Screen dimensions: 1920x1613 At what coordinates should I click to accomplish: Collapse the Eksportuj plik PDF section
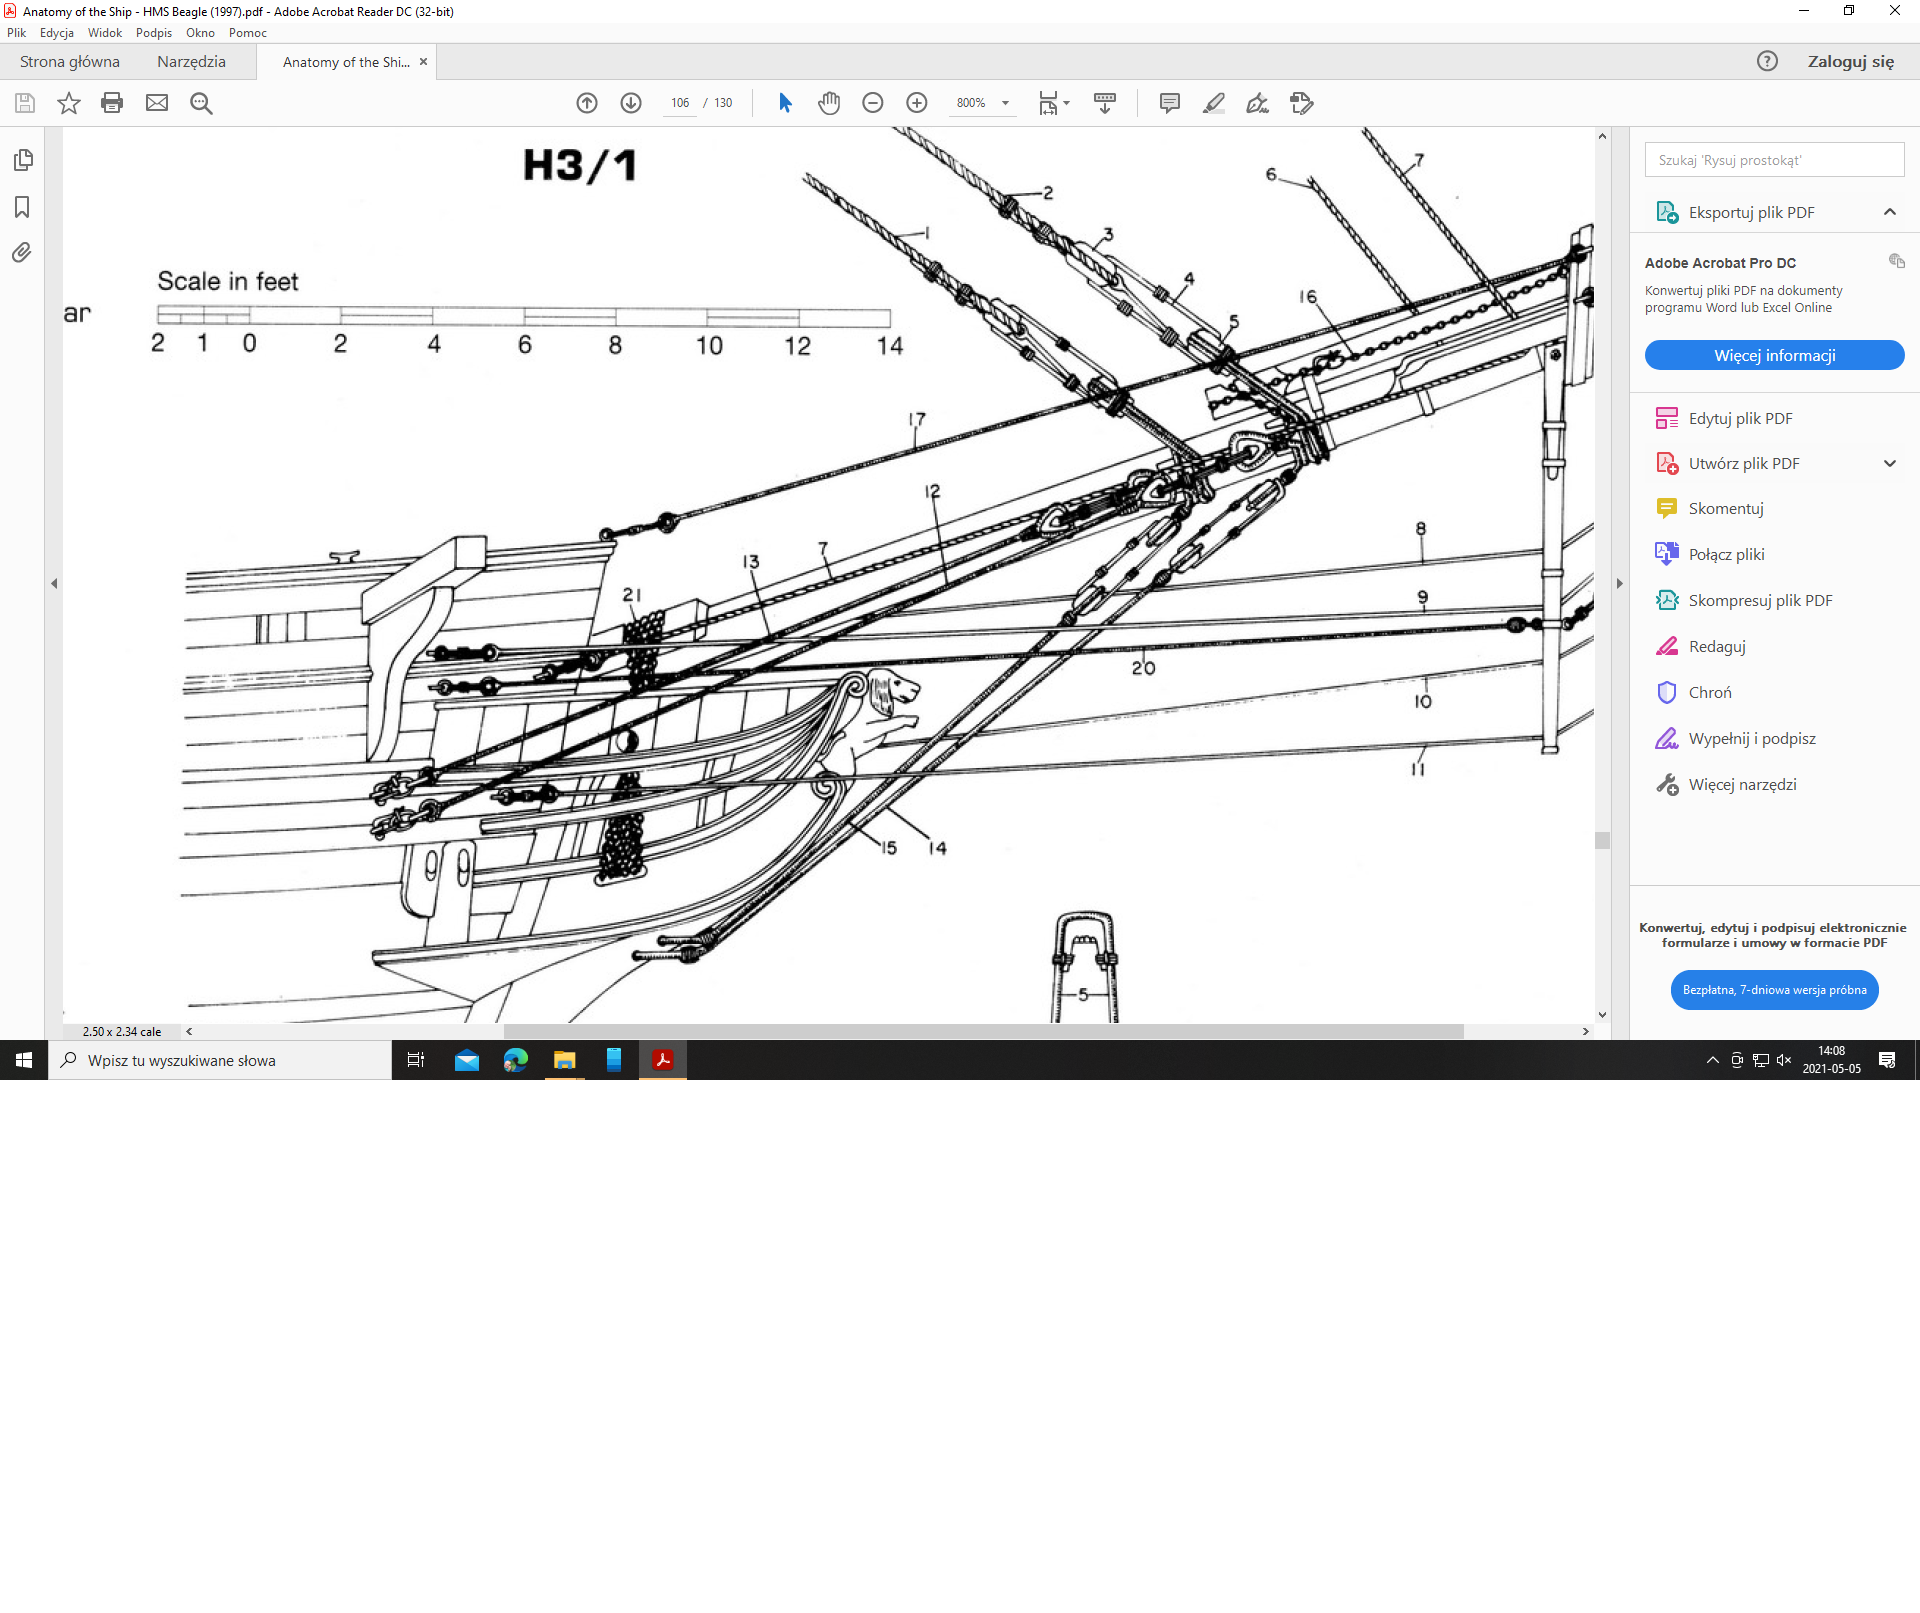(1889, 212)
